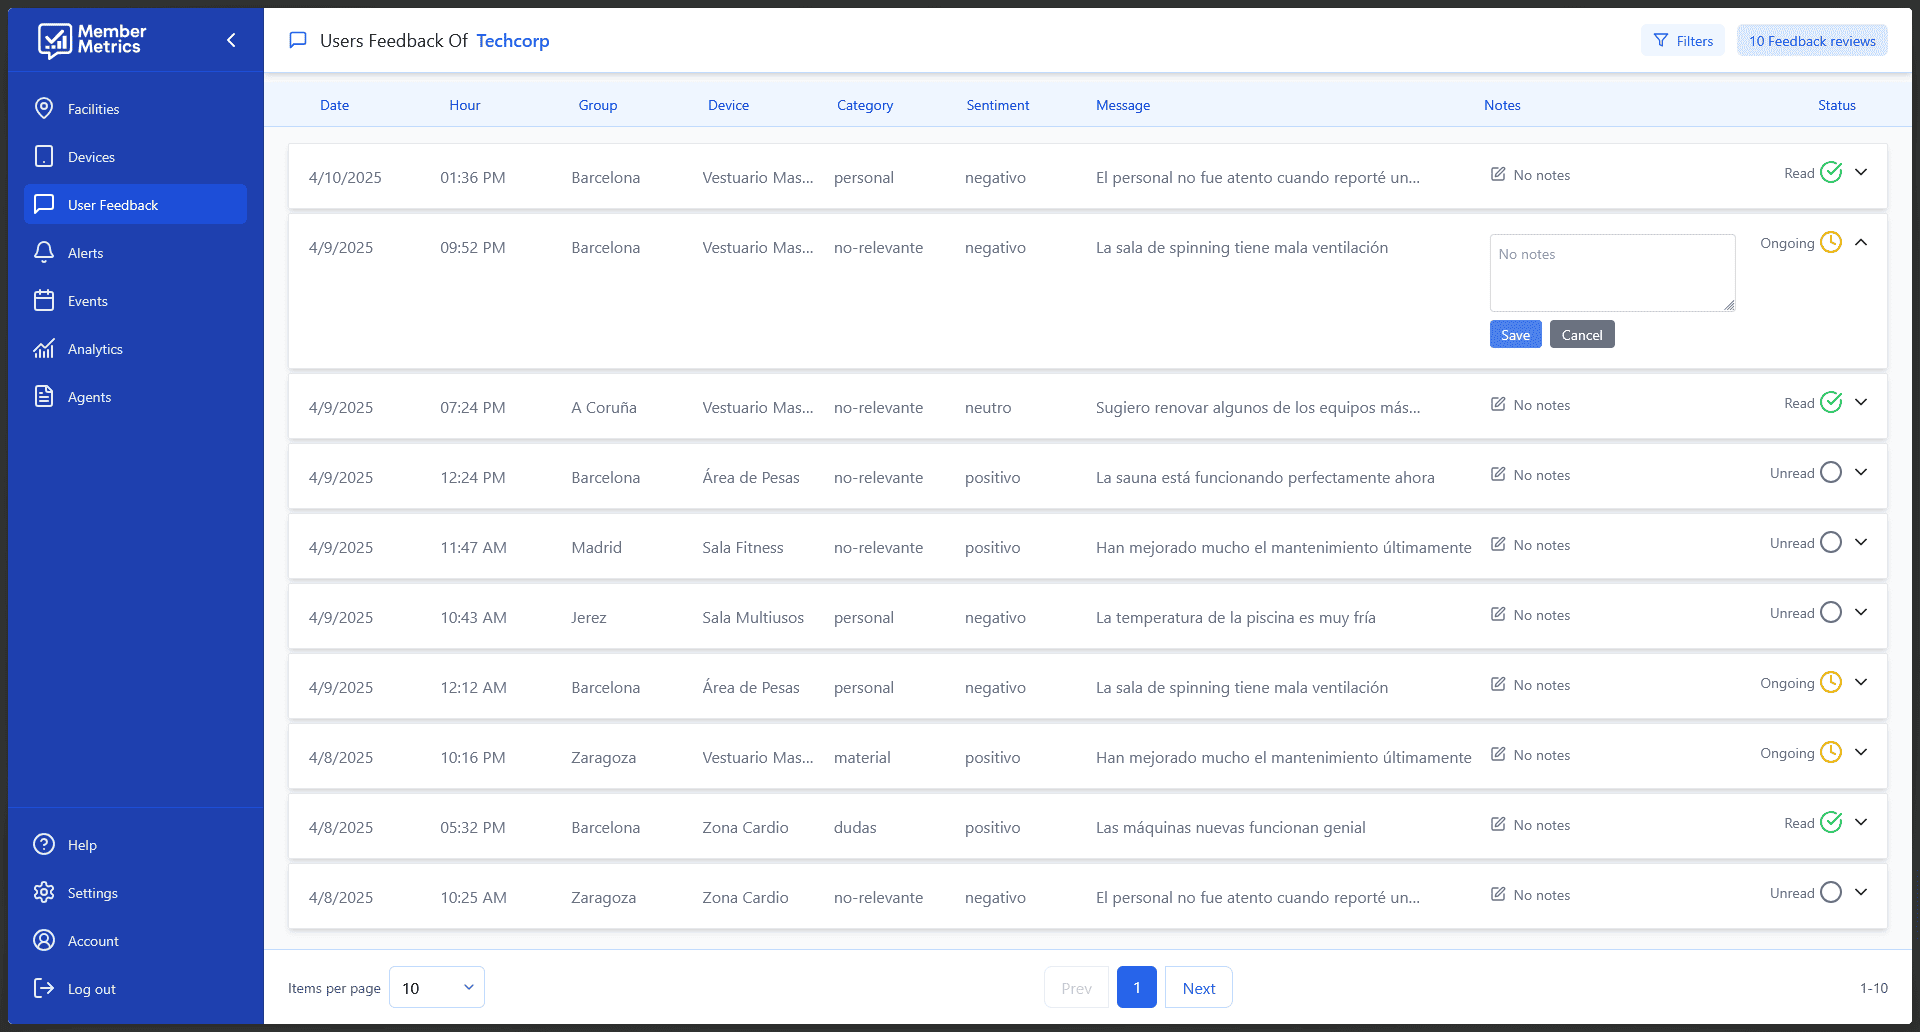This screenshot has height=1032, width=1920.
Task: Toggle Unread status circle on Madrid row
Action: coord(1830,542)
